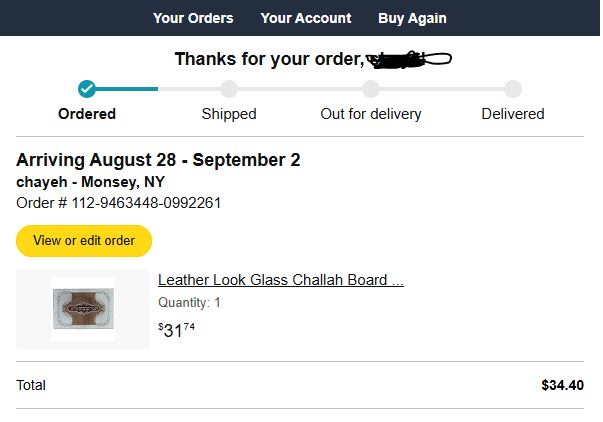The image size is (603, 422).
Task: Click the Delivered step circle
Action: click(513, 89)
